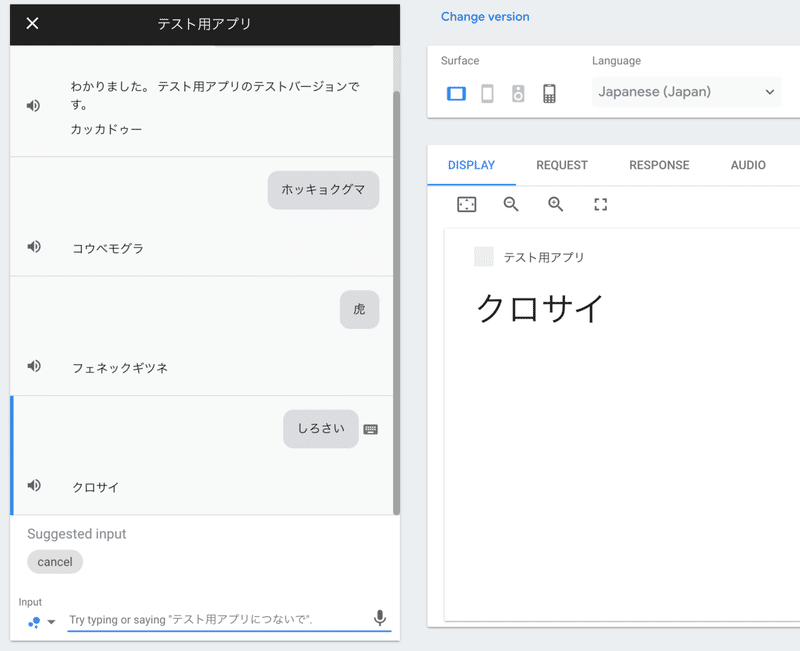Switch to the AUDIO tab
The image size is (800, 651).
coord(748,165)
